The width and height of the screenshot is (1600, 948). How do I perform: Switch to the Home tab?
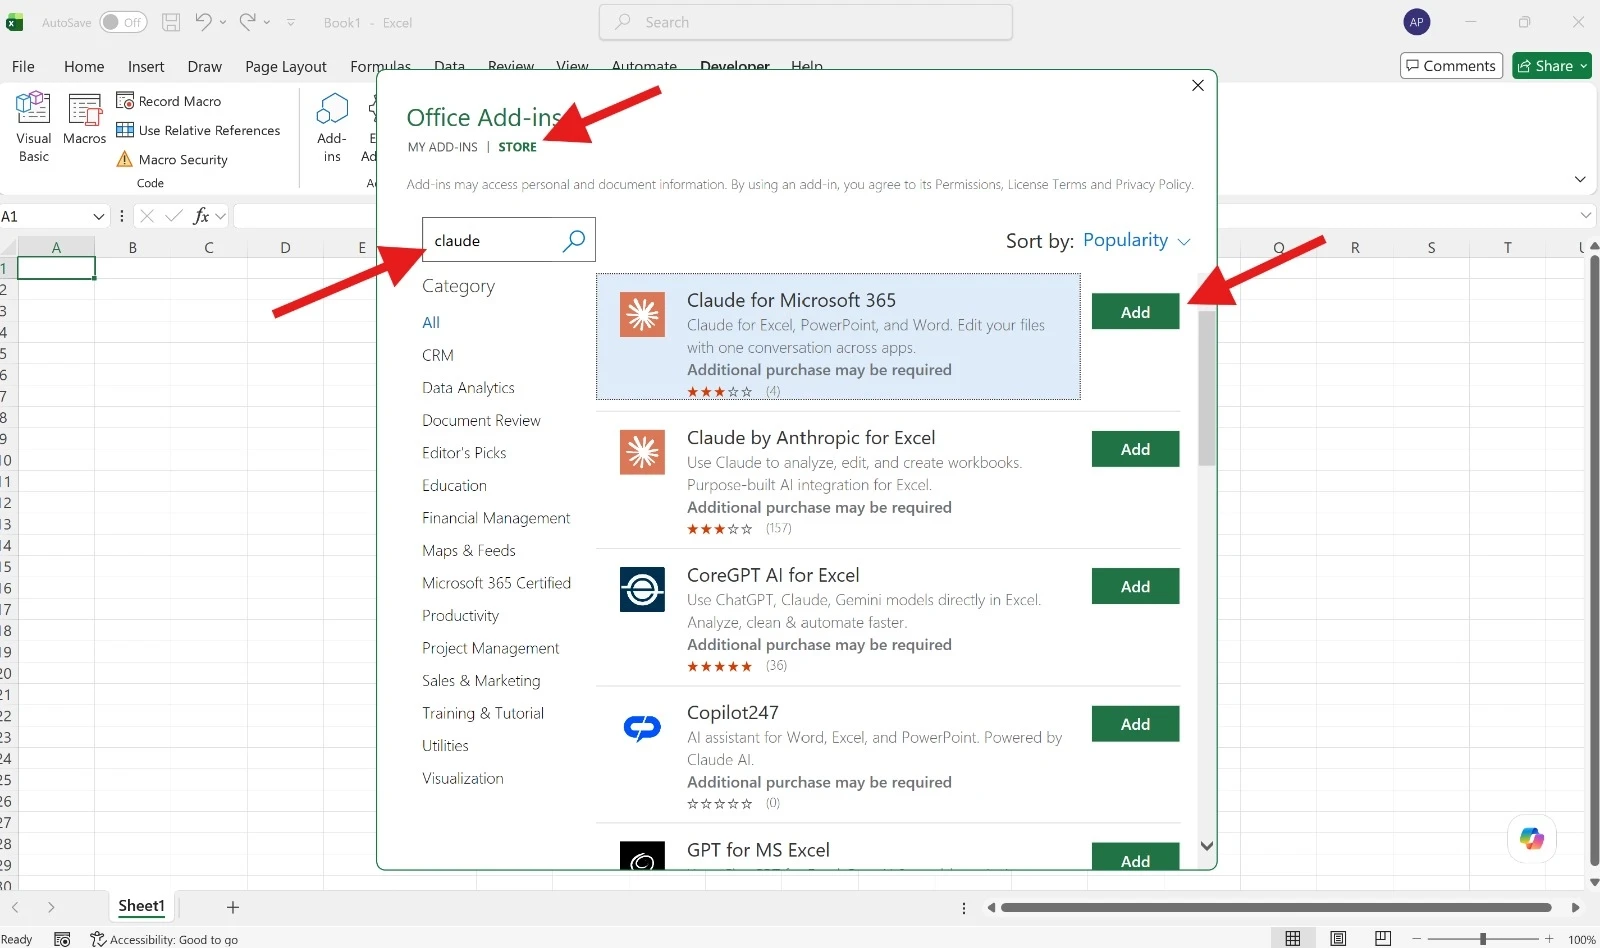(84, 66)
